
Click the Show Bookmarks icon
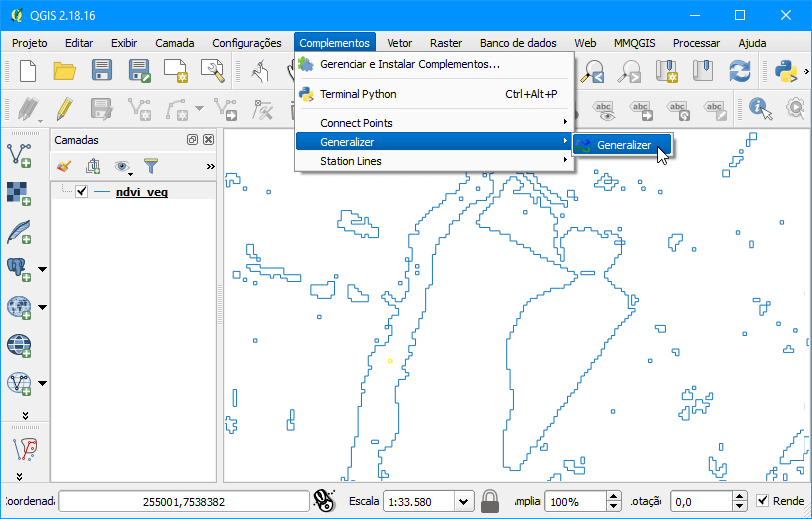pos(703,71)
